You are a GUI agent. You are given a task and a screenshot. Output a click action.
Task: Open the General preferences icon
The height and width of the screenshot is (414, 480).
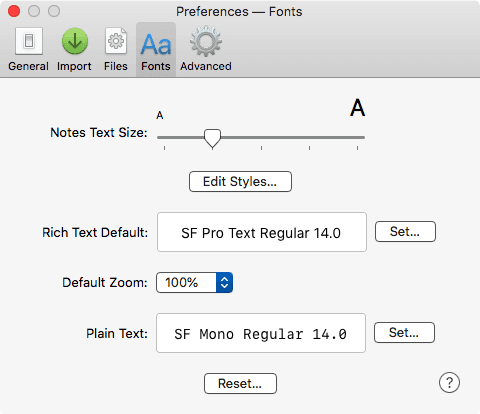pos(29,41)
